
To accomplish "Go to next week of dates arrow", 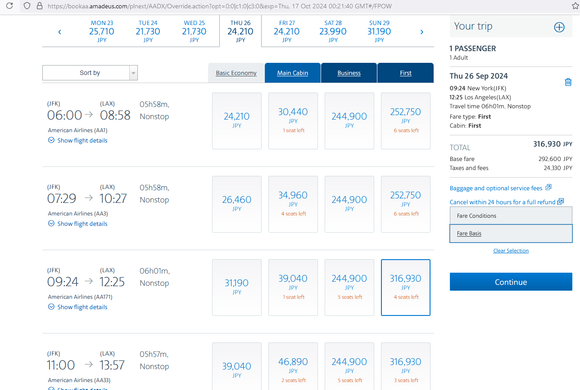I will click(422, 32).
